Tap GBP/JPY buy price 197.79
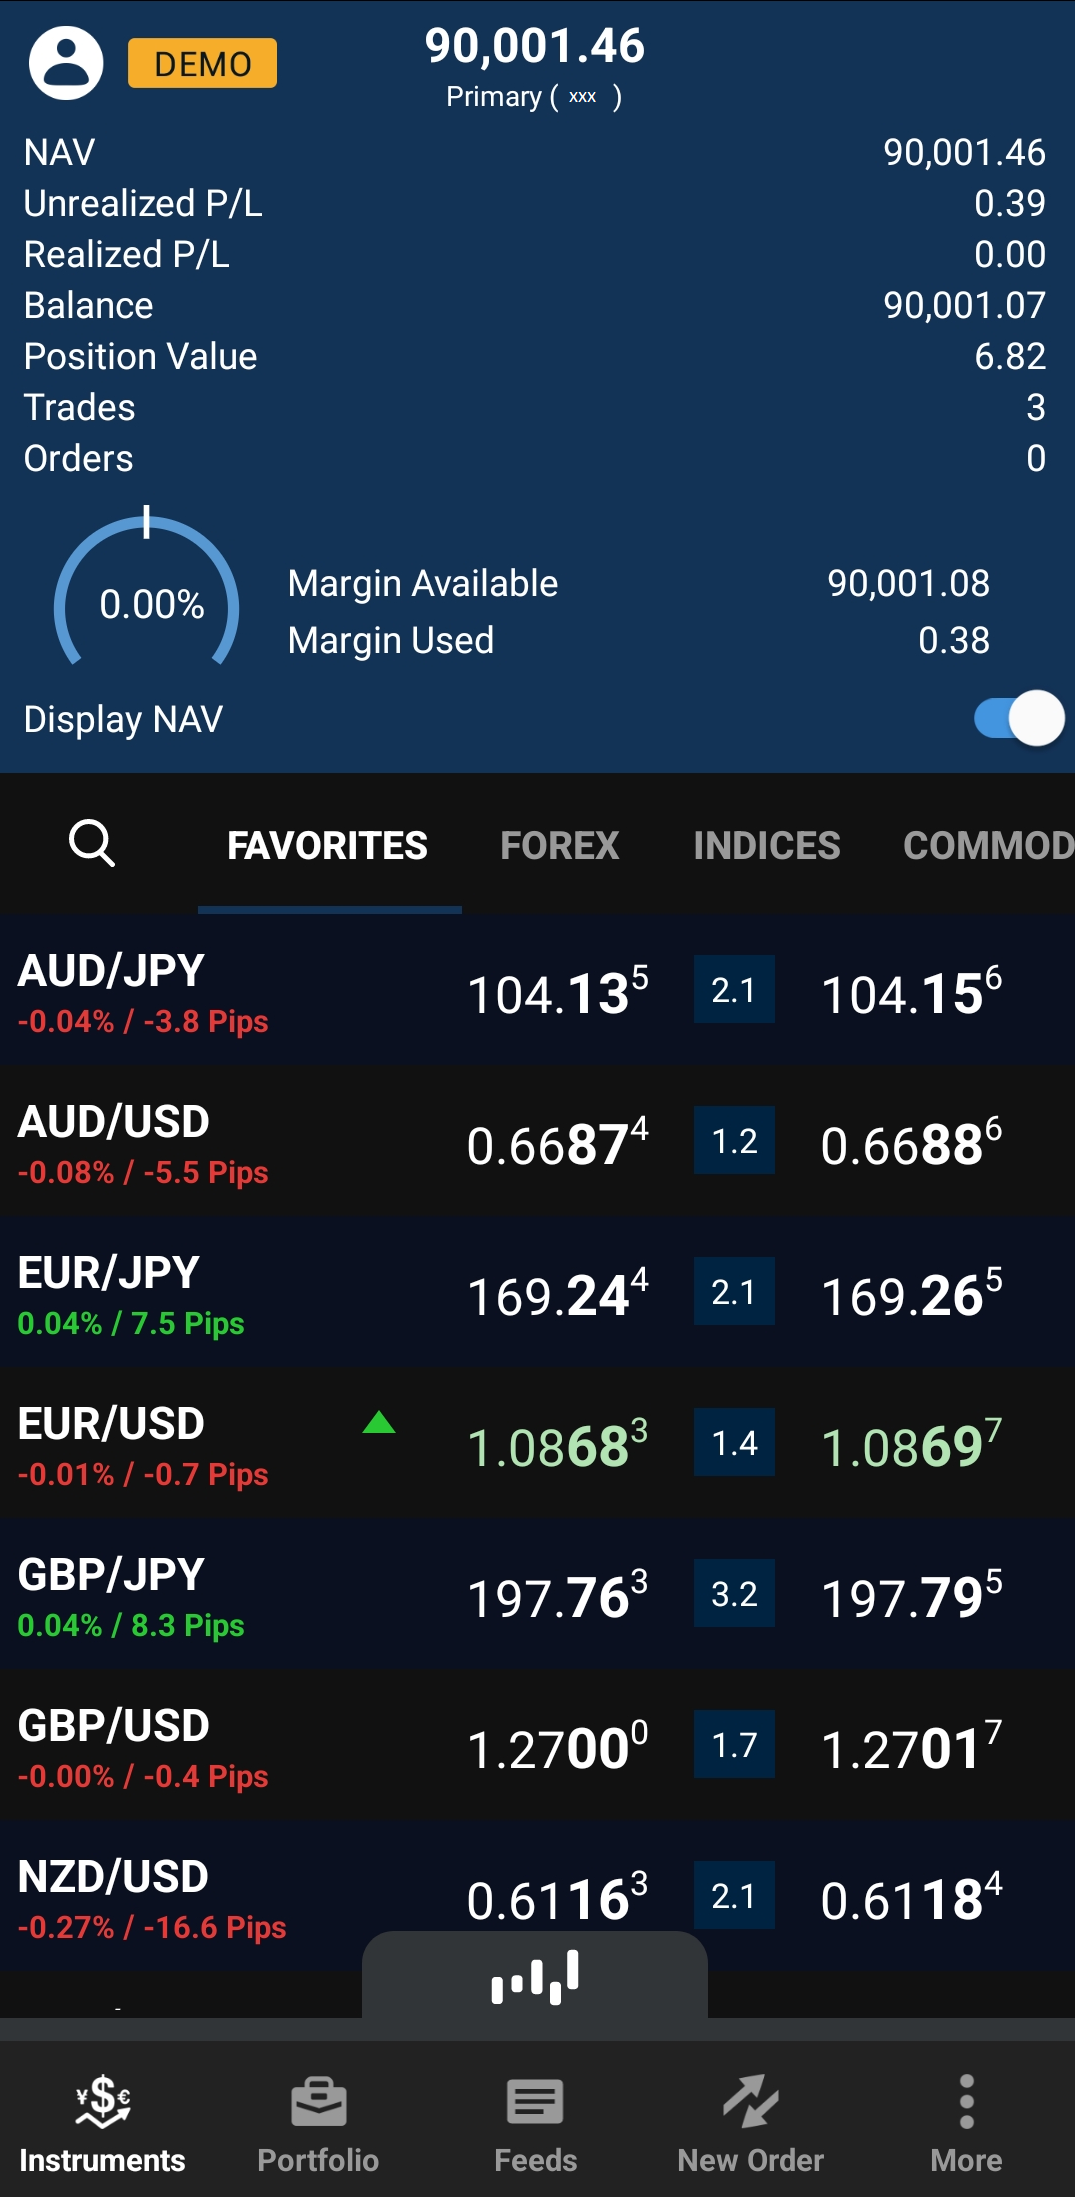 pyautogui.click(x=911, y=1597)
